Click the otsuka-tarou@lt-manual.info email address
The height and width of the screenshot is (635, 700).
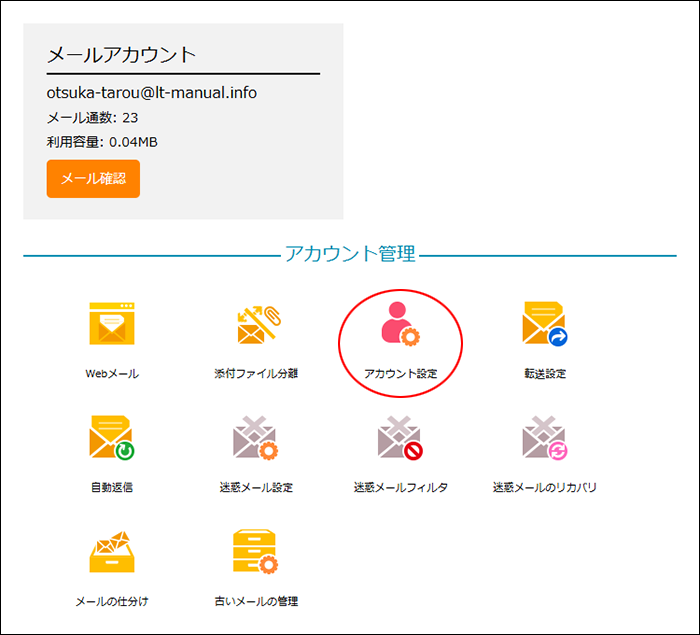152,92
